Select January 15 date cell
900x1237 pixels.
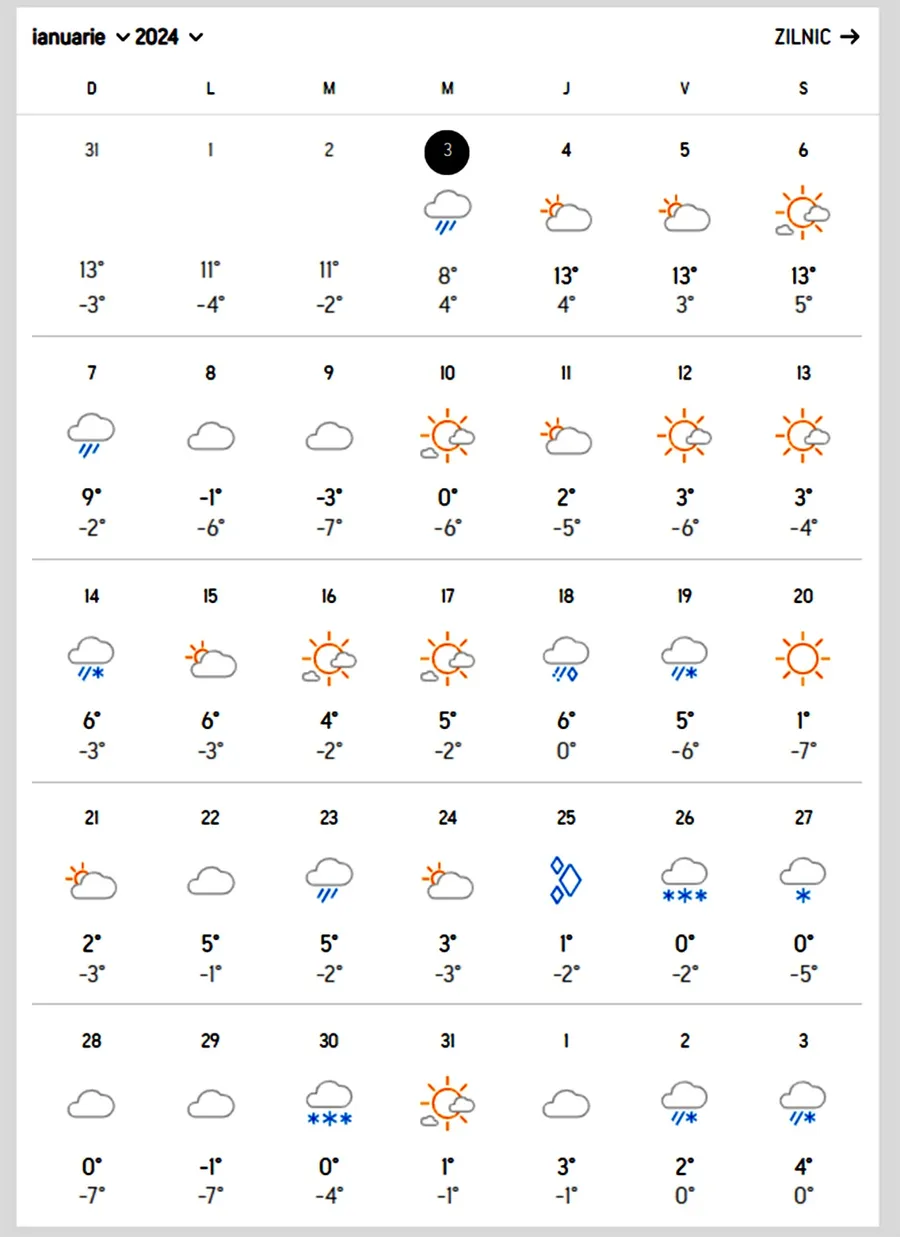[x=210, y=597]
